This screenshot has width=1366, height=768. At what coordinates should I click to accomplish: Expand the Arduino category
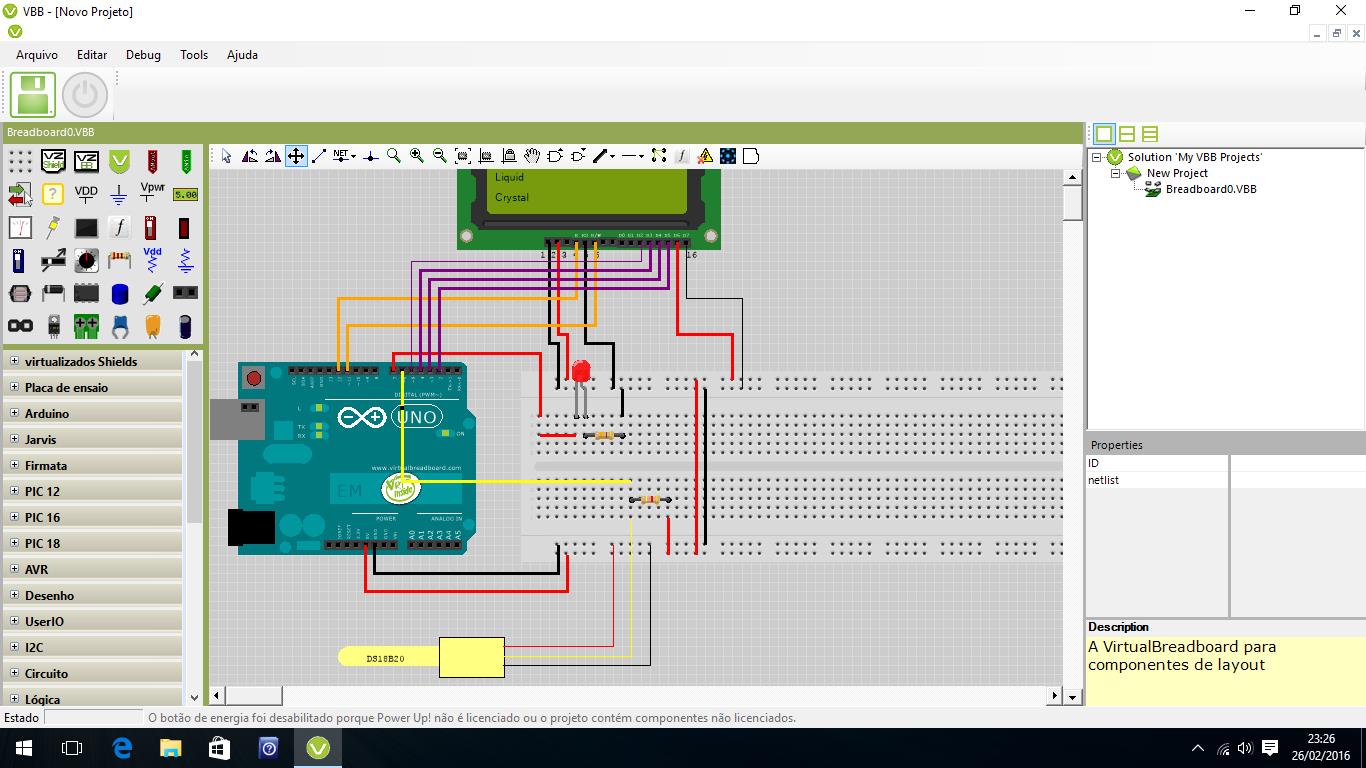(15, 413)
